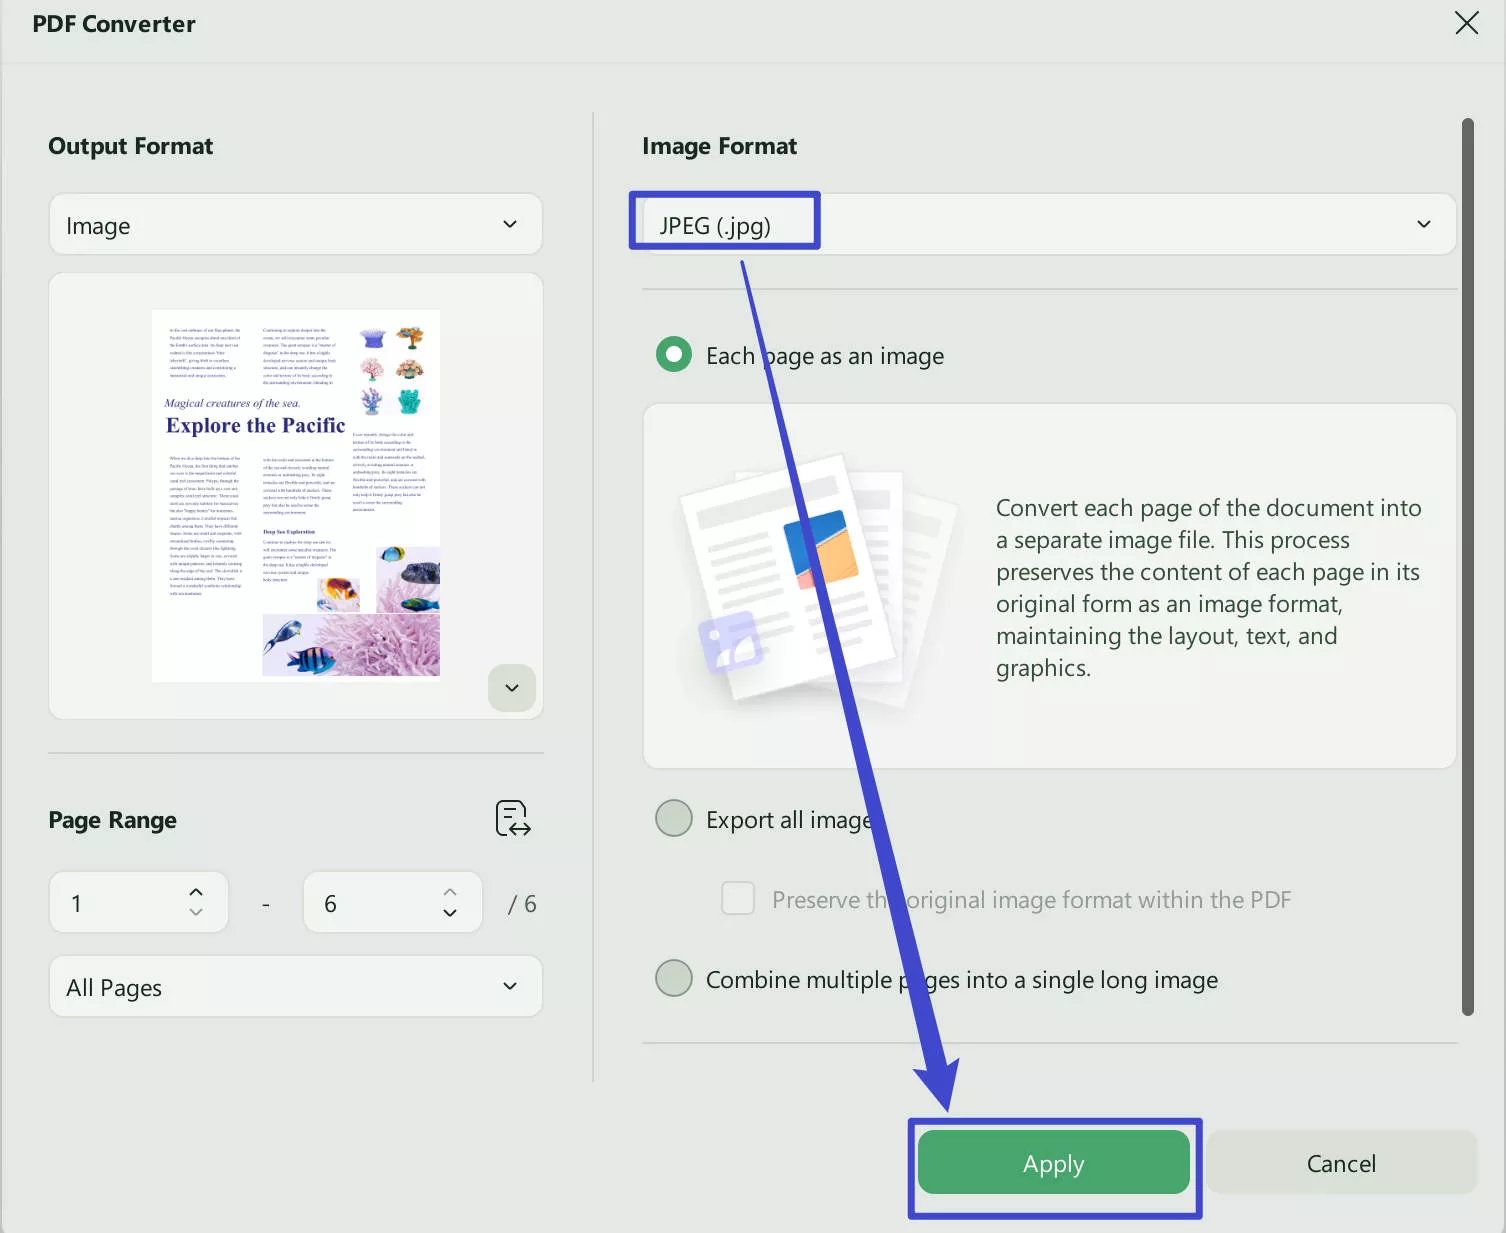The image size is (1506, 1233).
Task: Open the Output Format dropdown showing 'Image'
Action: [x=295, y=224]
